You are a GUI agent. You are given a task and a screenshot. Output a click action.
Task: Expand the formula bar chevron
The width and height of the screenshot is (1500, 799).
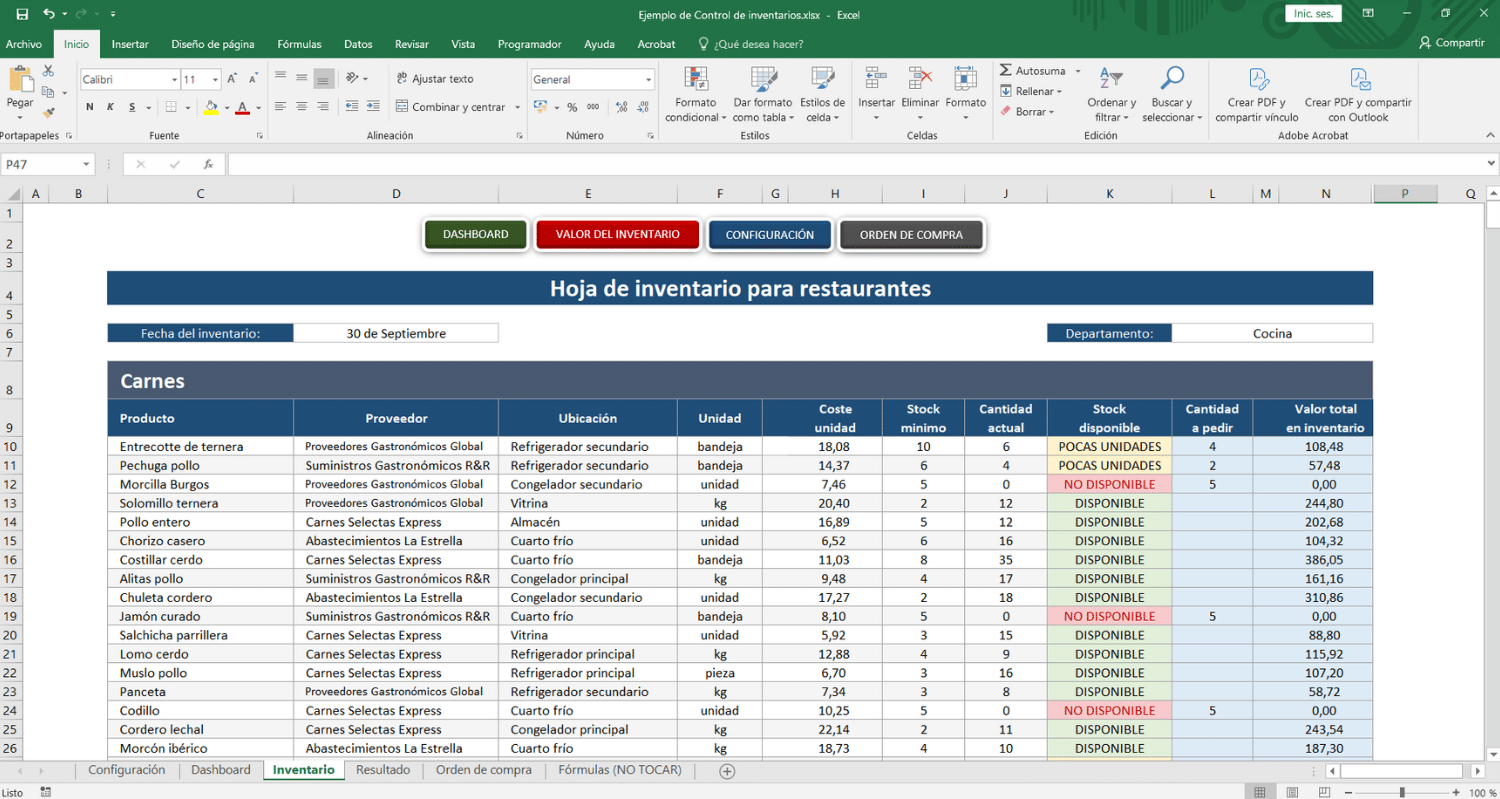(x=1492, y=164)
